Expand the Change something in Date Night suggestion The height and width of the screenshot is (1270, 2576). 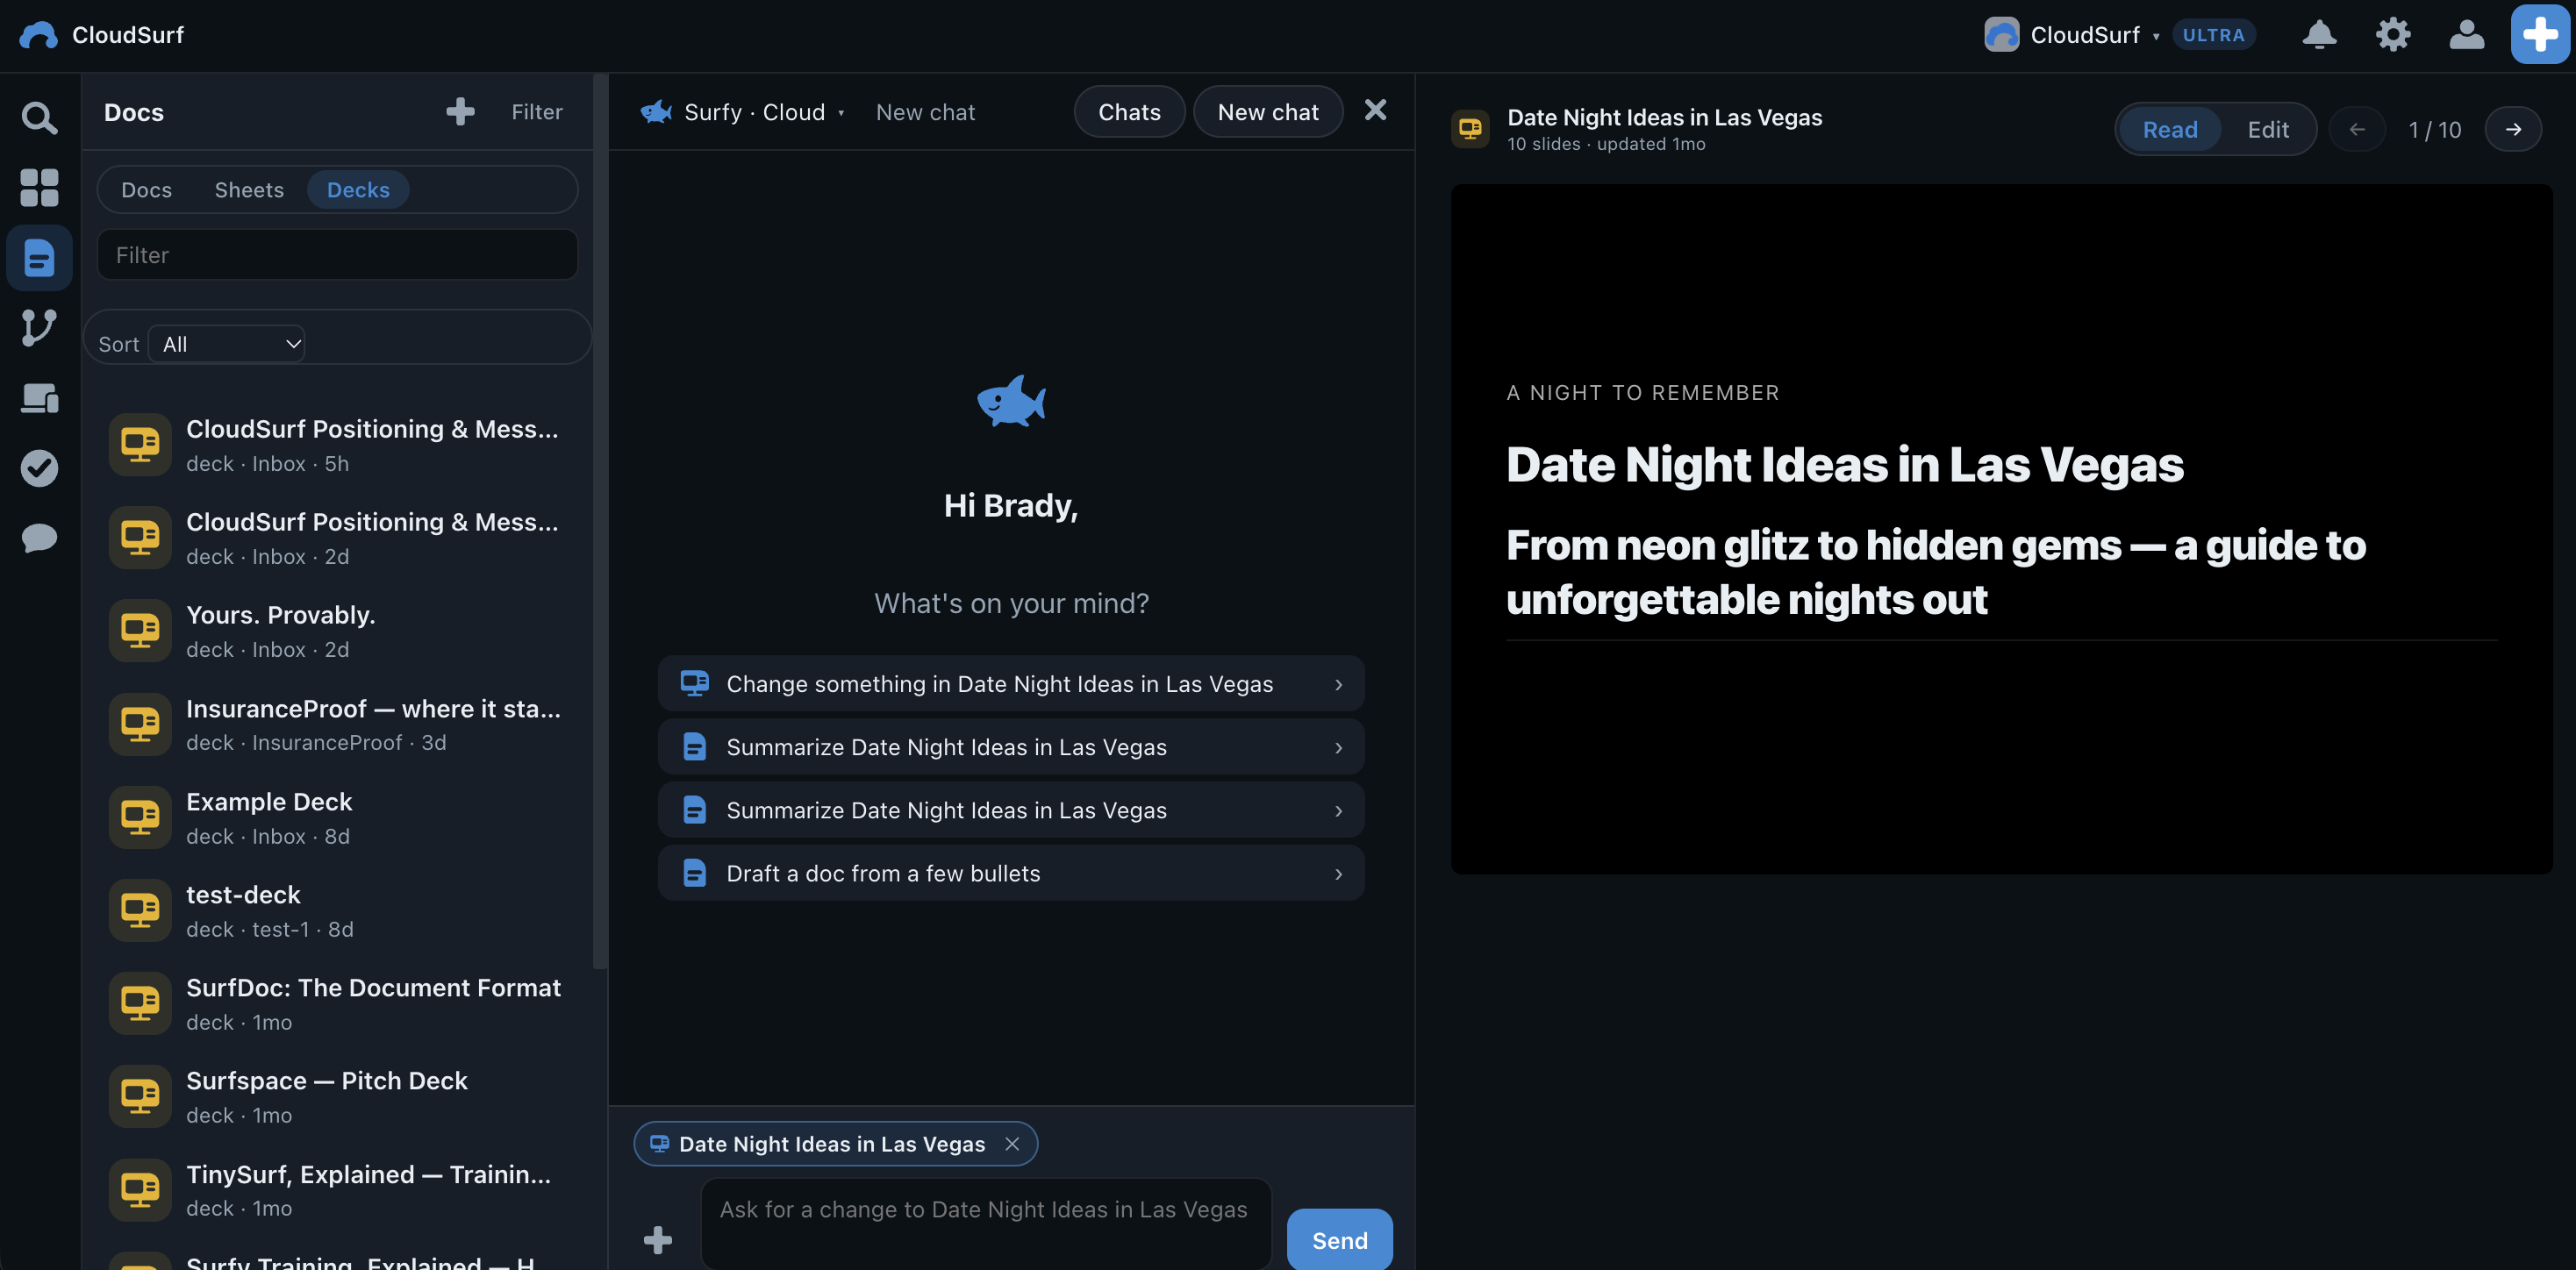(1011, 683)
